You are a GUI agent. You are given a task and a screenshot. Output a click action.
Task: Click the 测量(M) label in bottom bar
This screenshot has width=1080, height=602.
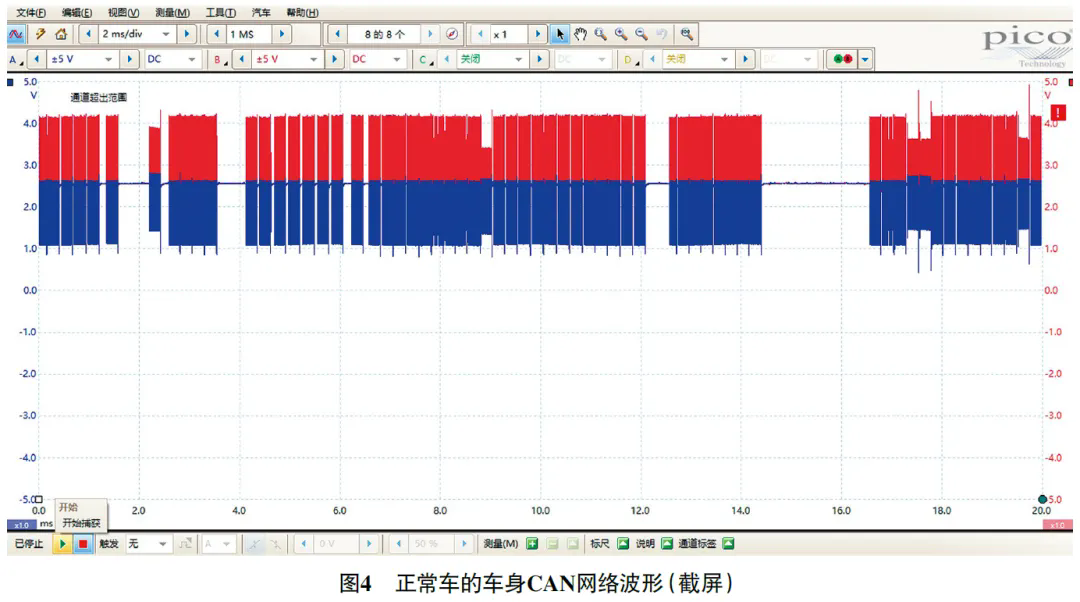click(500, 544)
